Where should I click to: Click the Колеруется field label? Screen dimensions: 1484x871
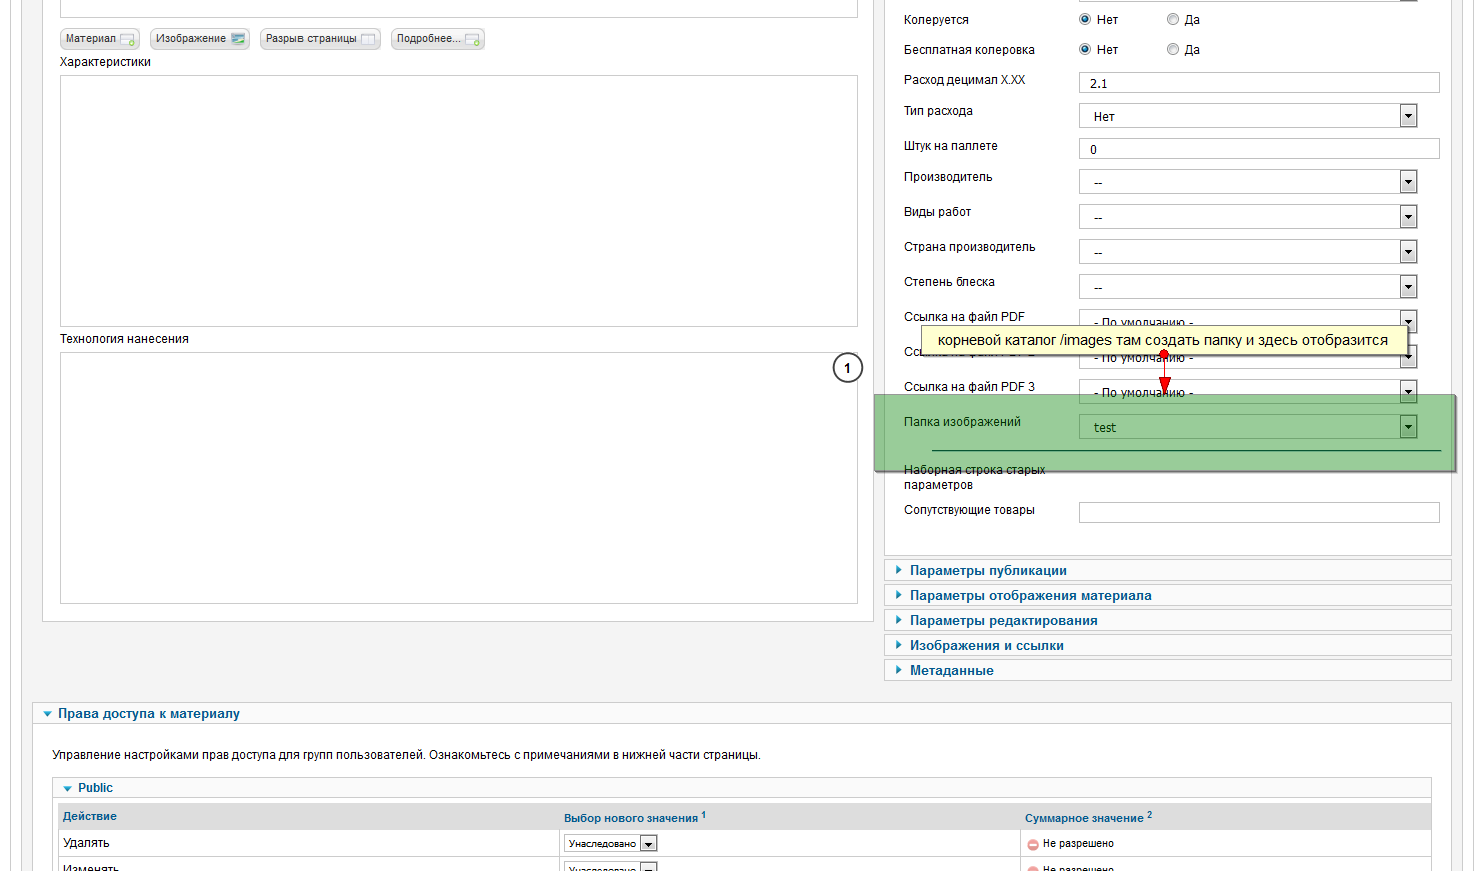[x=936, y=20]
